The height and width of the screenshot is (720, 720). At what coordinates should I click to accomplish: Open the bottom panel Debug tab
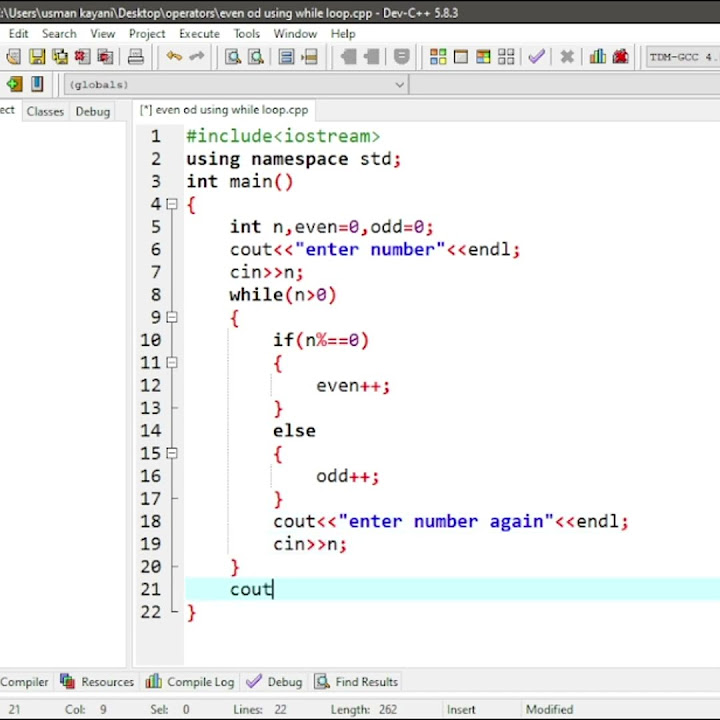point(274,682)
